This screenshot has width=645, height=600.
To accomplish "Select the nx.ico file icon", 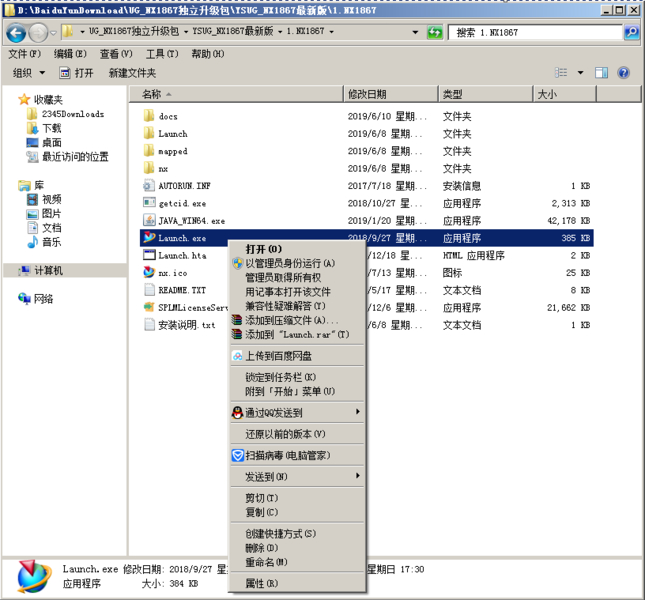I will coord(149,272).
